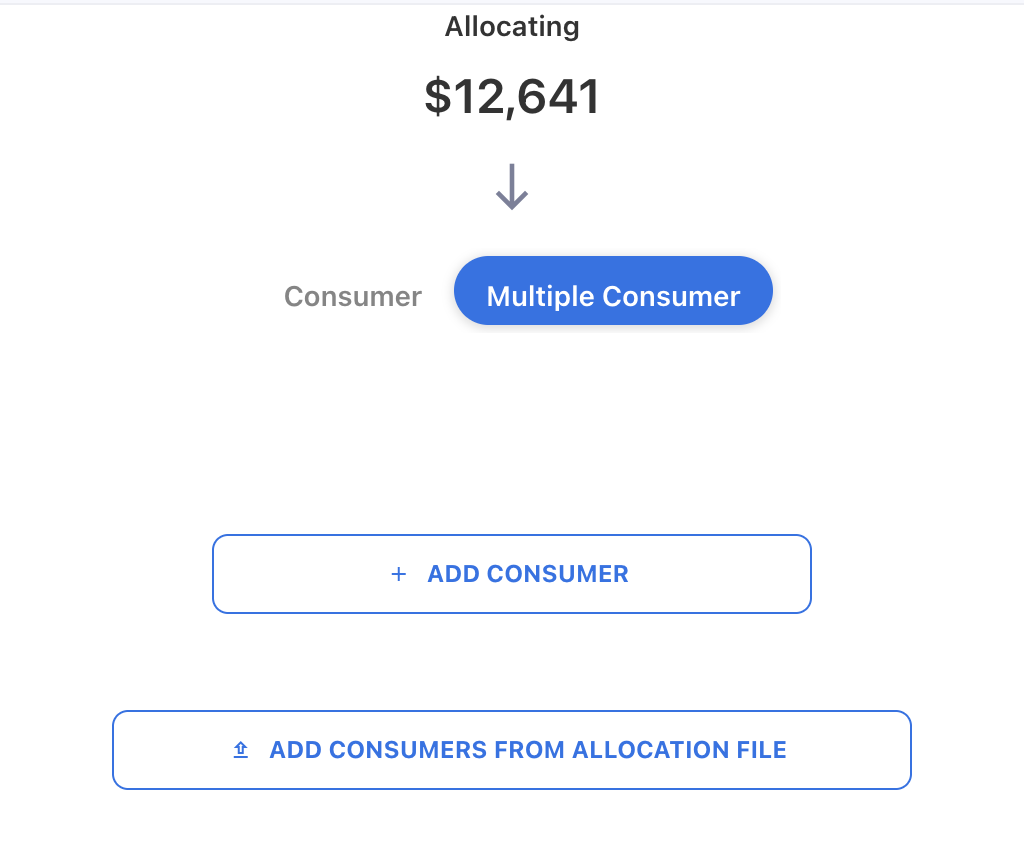Click the Allocating heading text

coord(512,27)
